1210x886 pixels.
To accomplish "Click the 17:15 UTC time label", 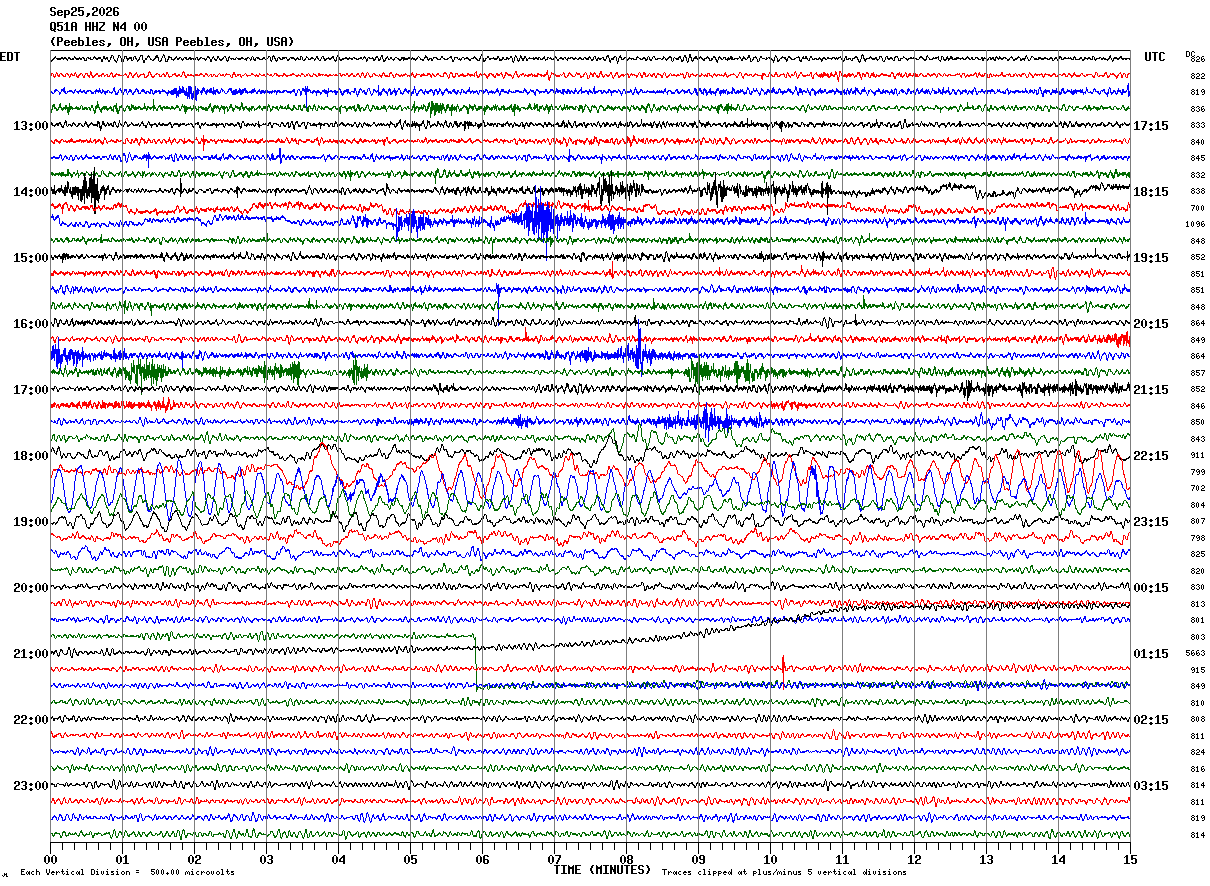I will click(1151, 126).
